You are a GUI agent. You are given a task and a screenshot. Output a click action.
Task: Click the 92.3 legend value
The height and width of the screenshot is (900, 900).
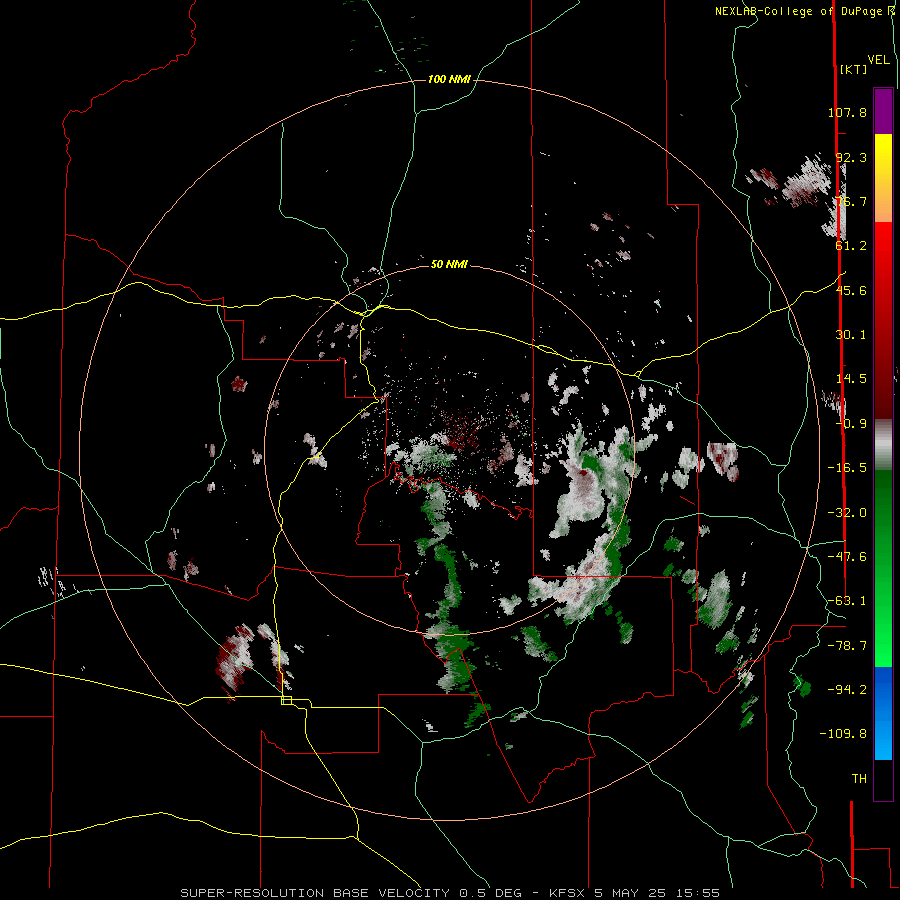pyautogui.click(x=851, y=157)
